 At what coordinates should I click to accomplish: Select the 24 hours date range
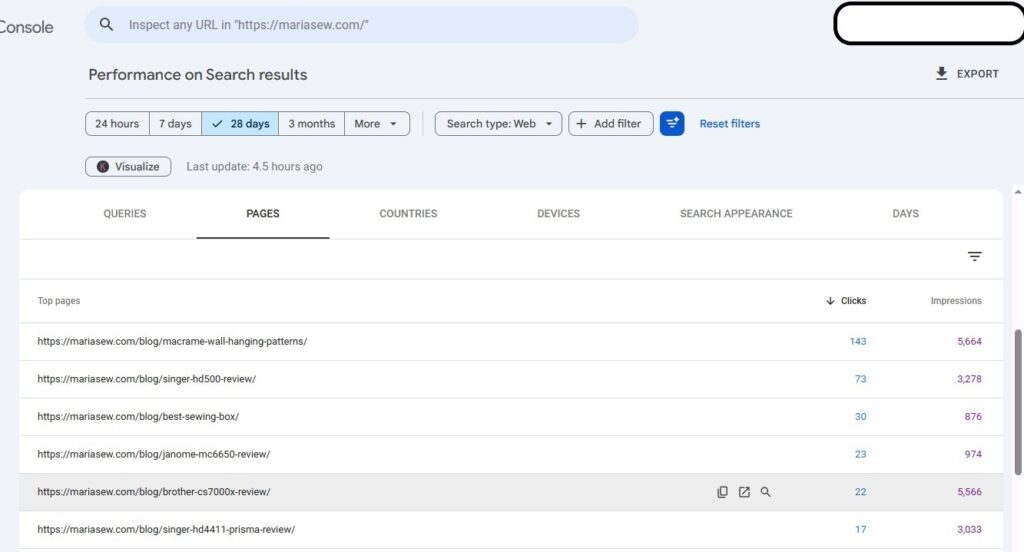(117, 123)
